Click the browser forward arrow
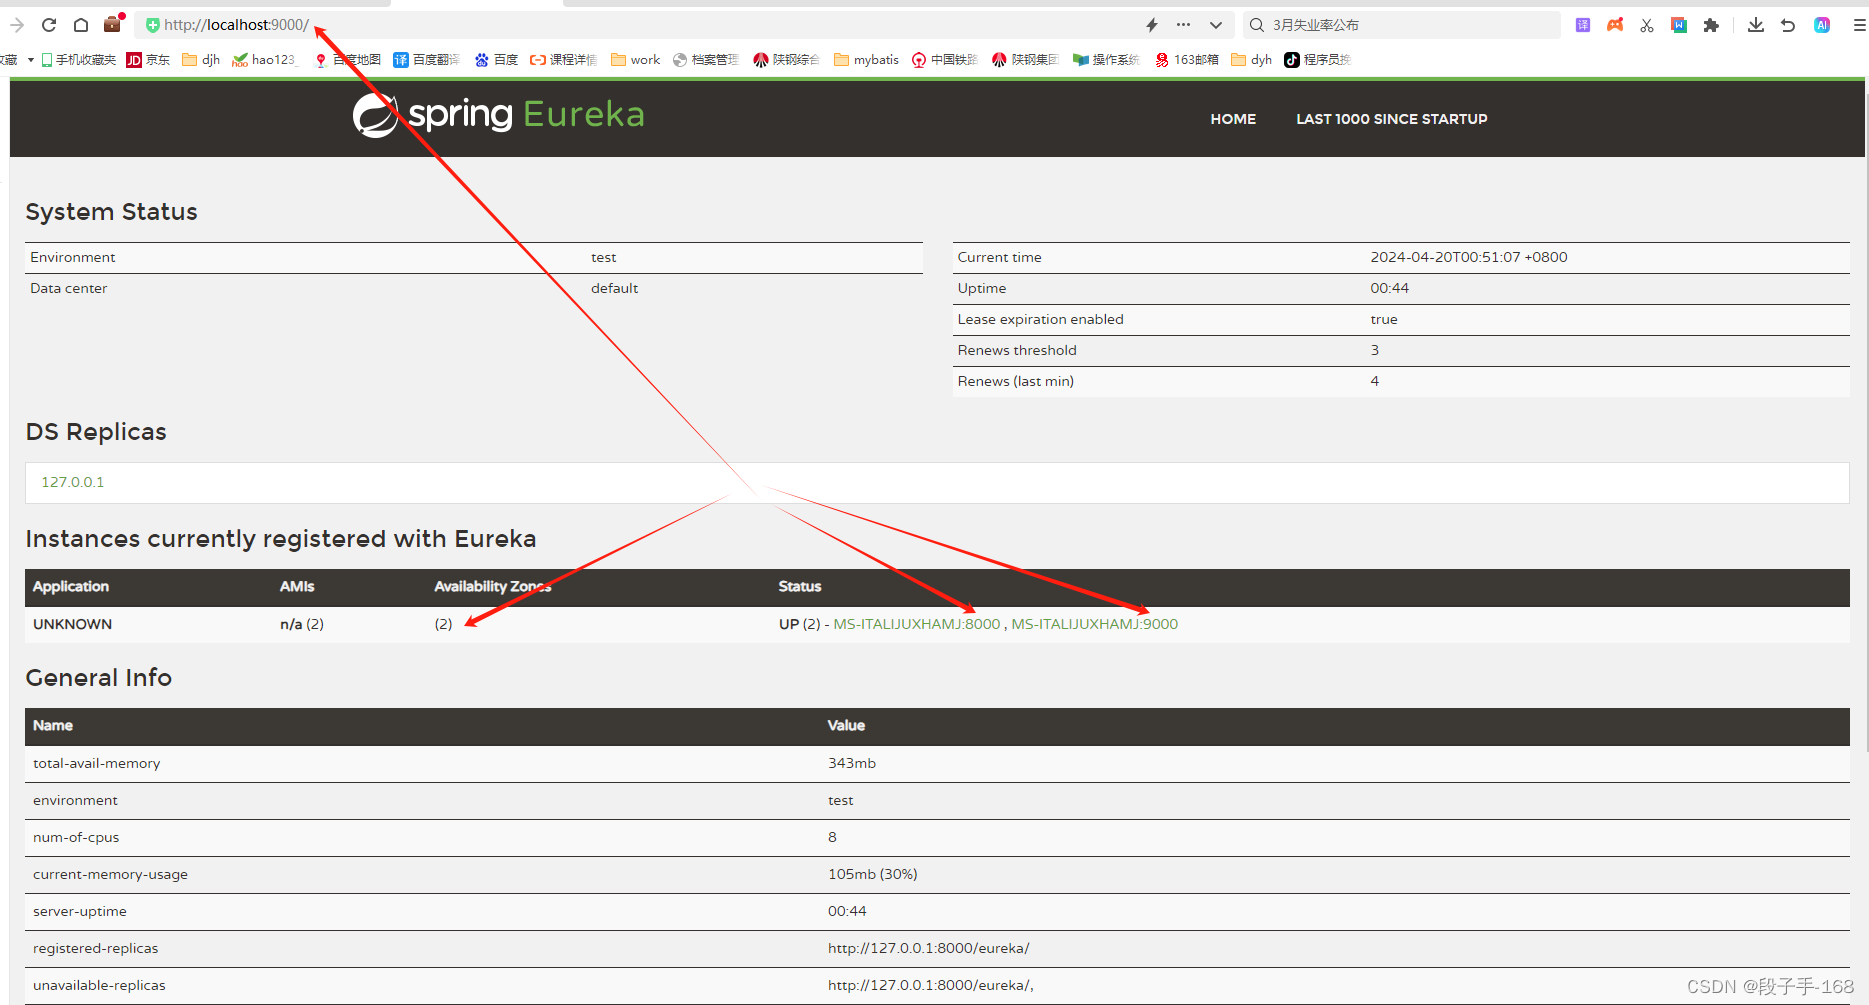 [x=16, y=25]
